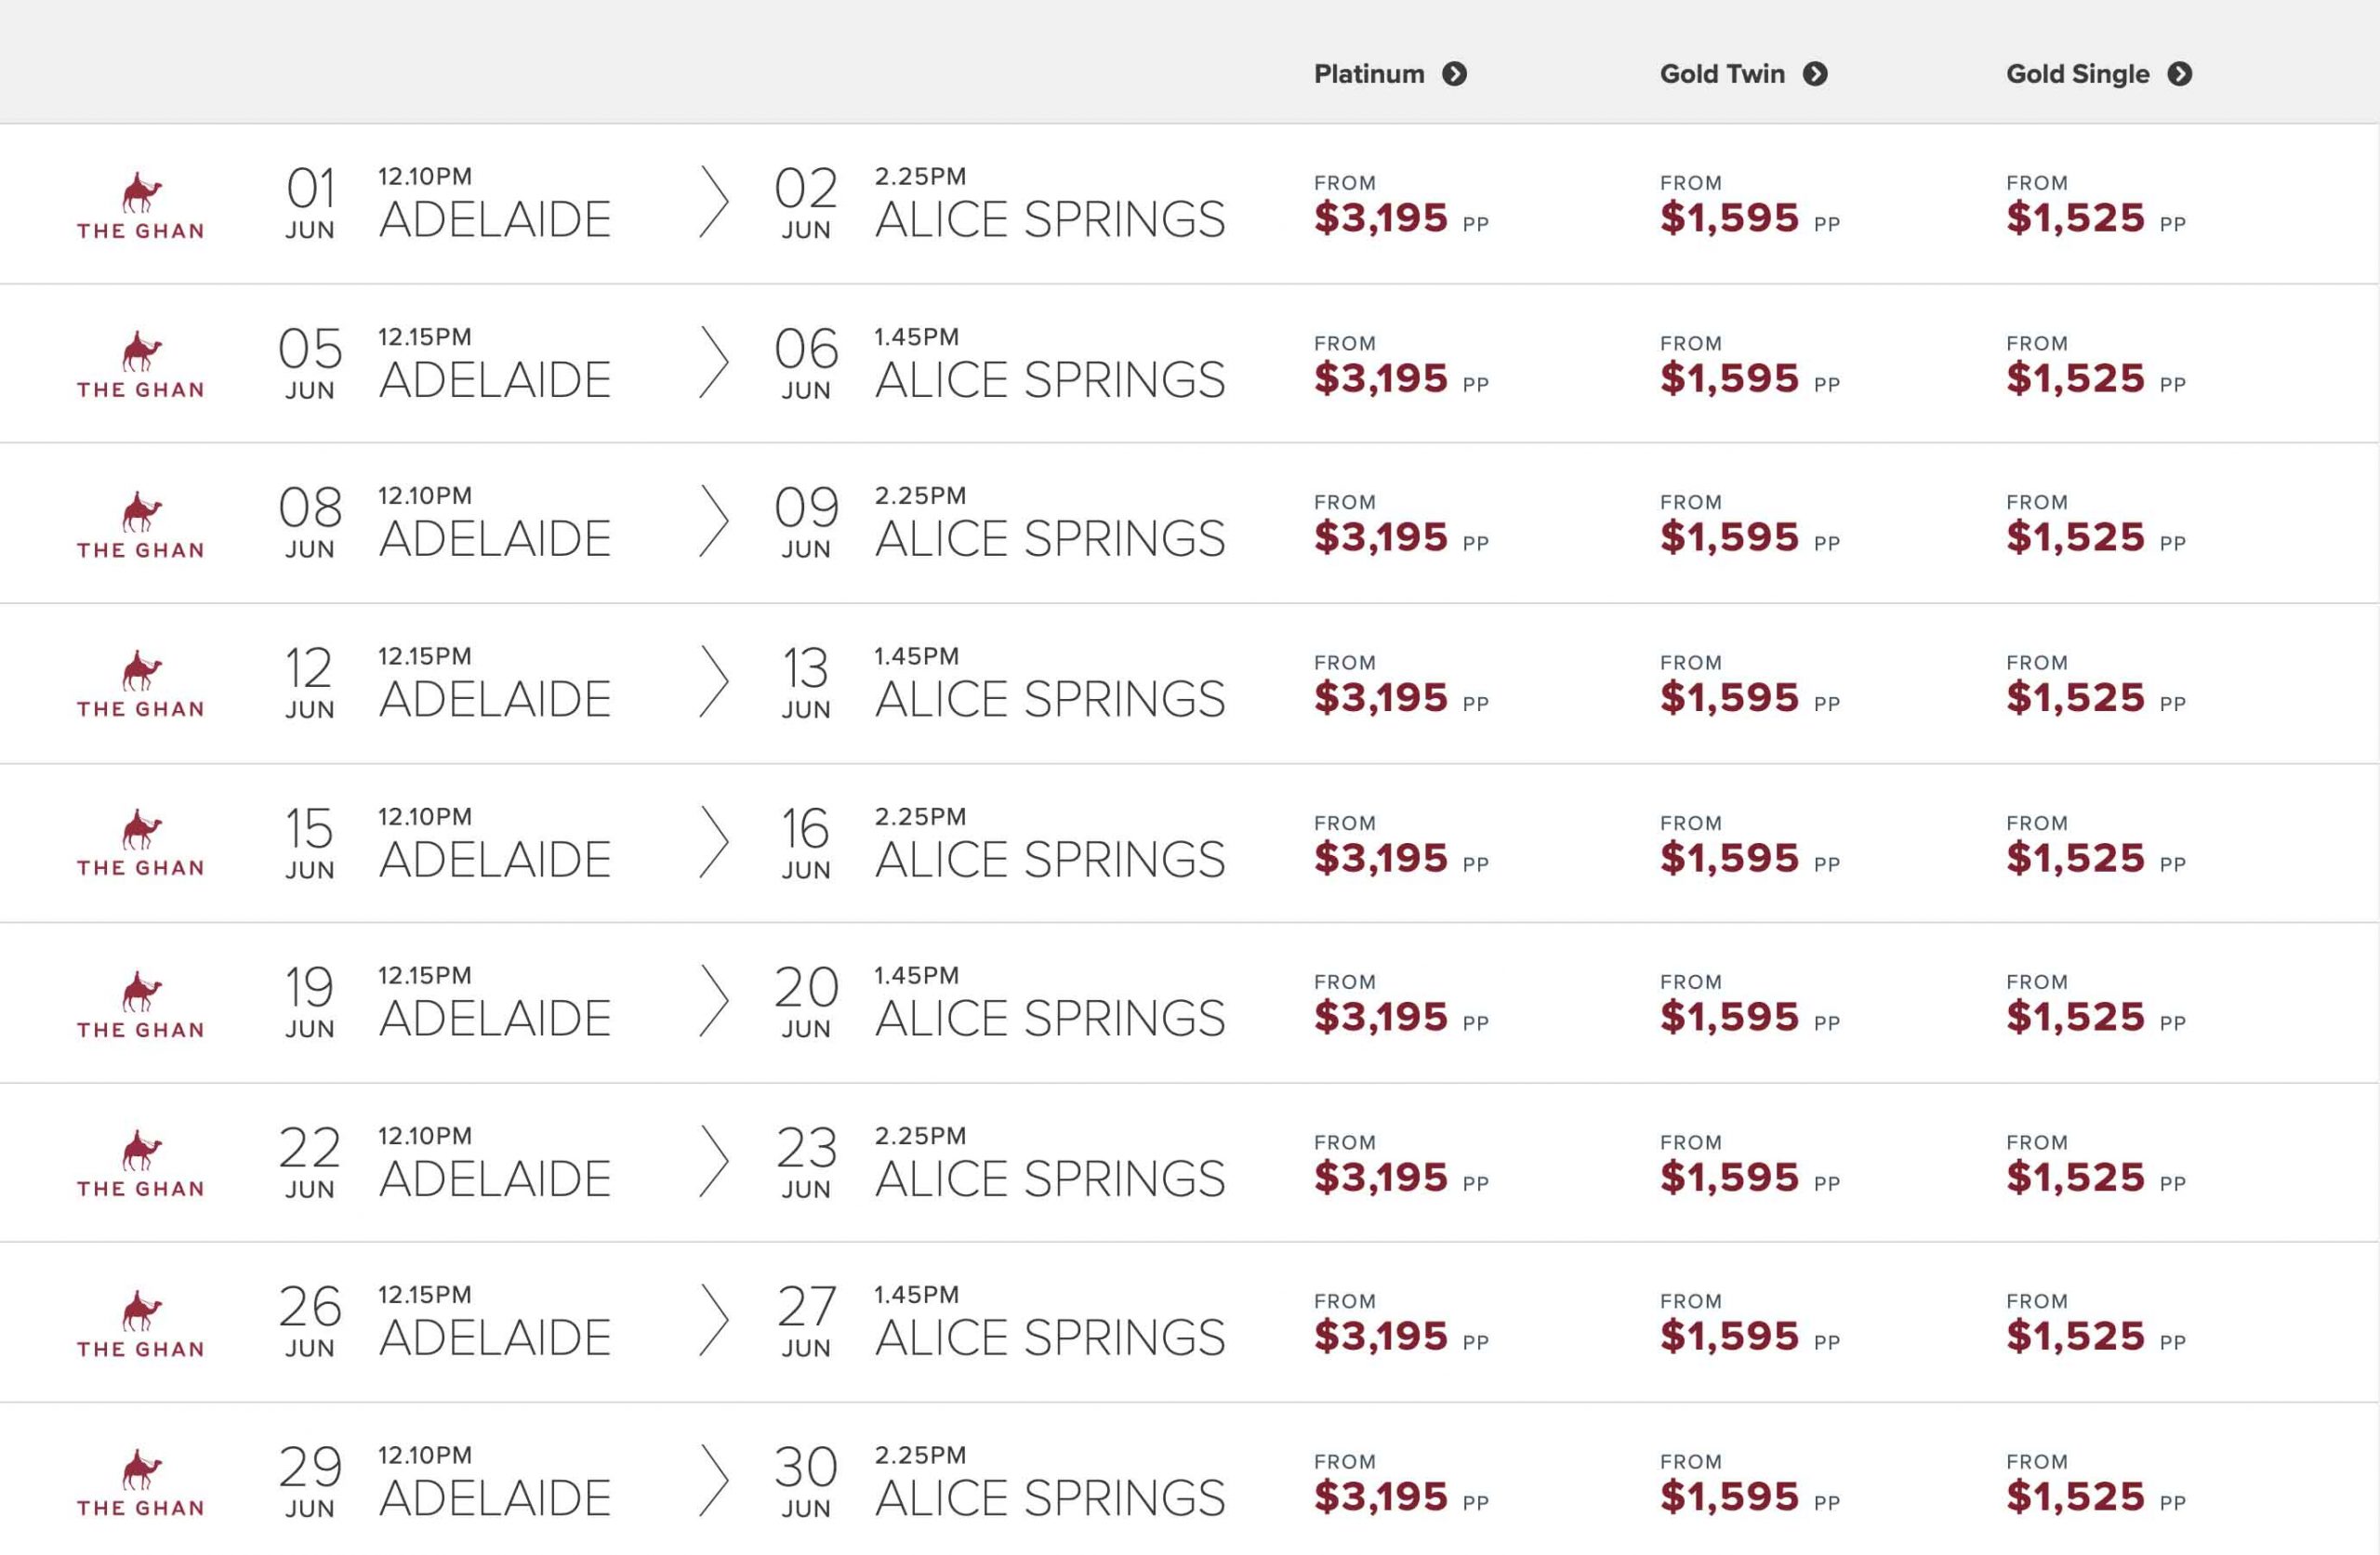Expand the 15 Jun journey chevron arrow

(x=713, y=842)
